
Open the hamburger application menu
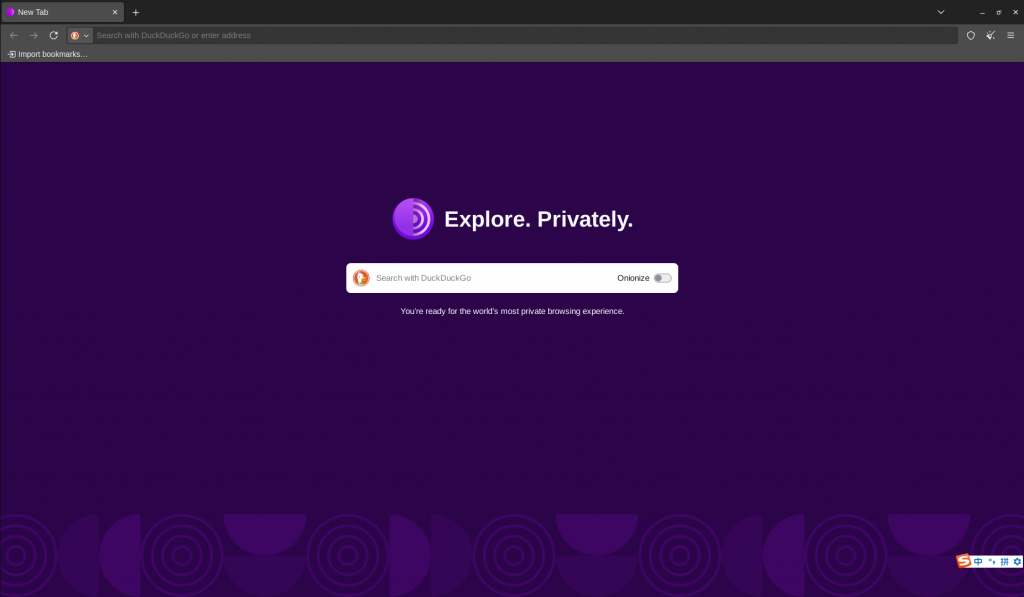click(1010, 35)
